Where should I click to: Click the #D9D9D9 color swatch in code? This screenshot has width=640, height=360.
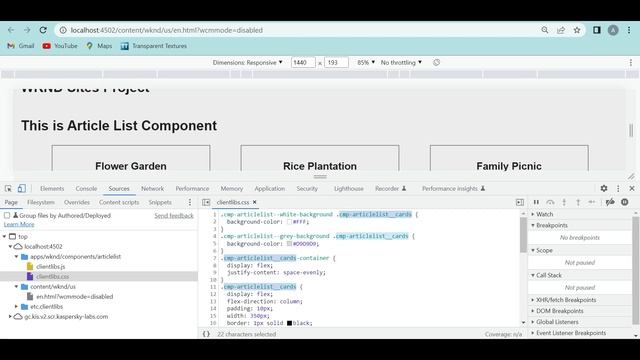(x=289, y=244)
